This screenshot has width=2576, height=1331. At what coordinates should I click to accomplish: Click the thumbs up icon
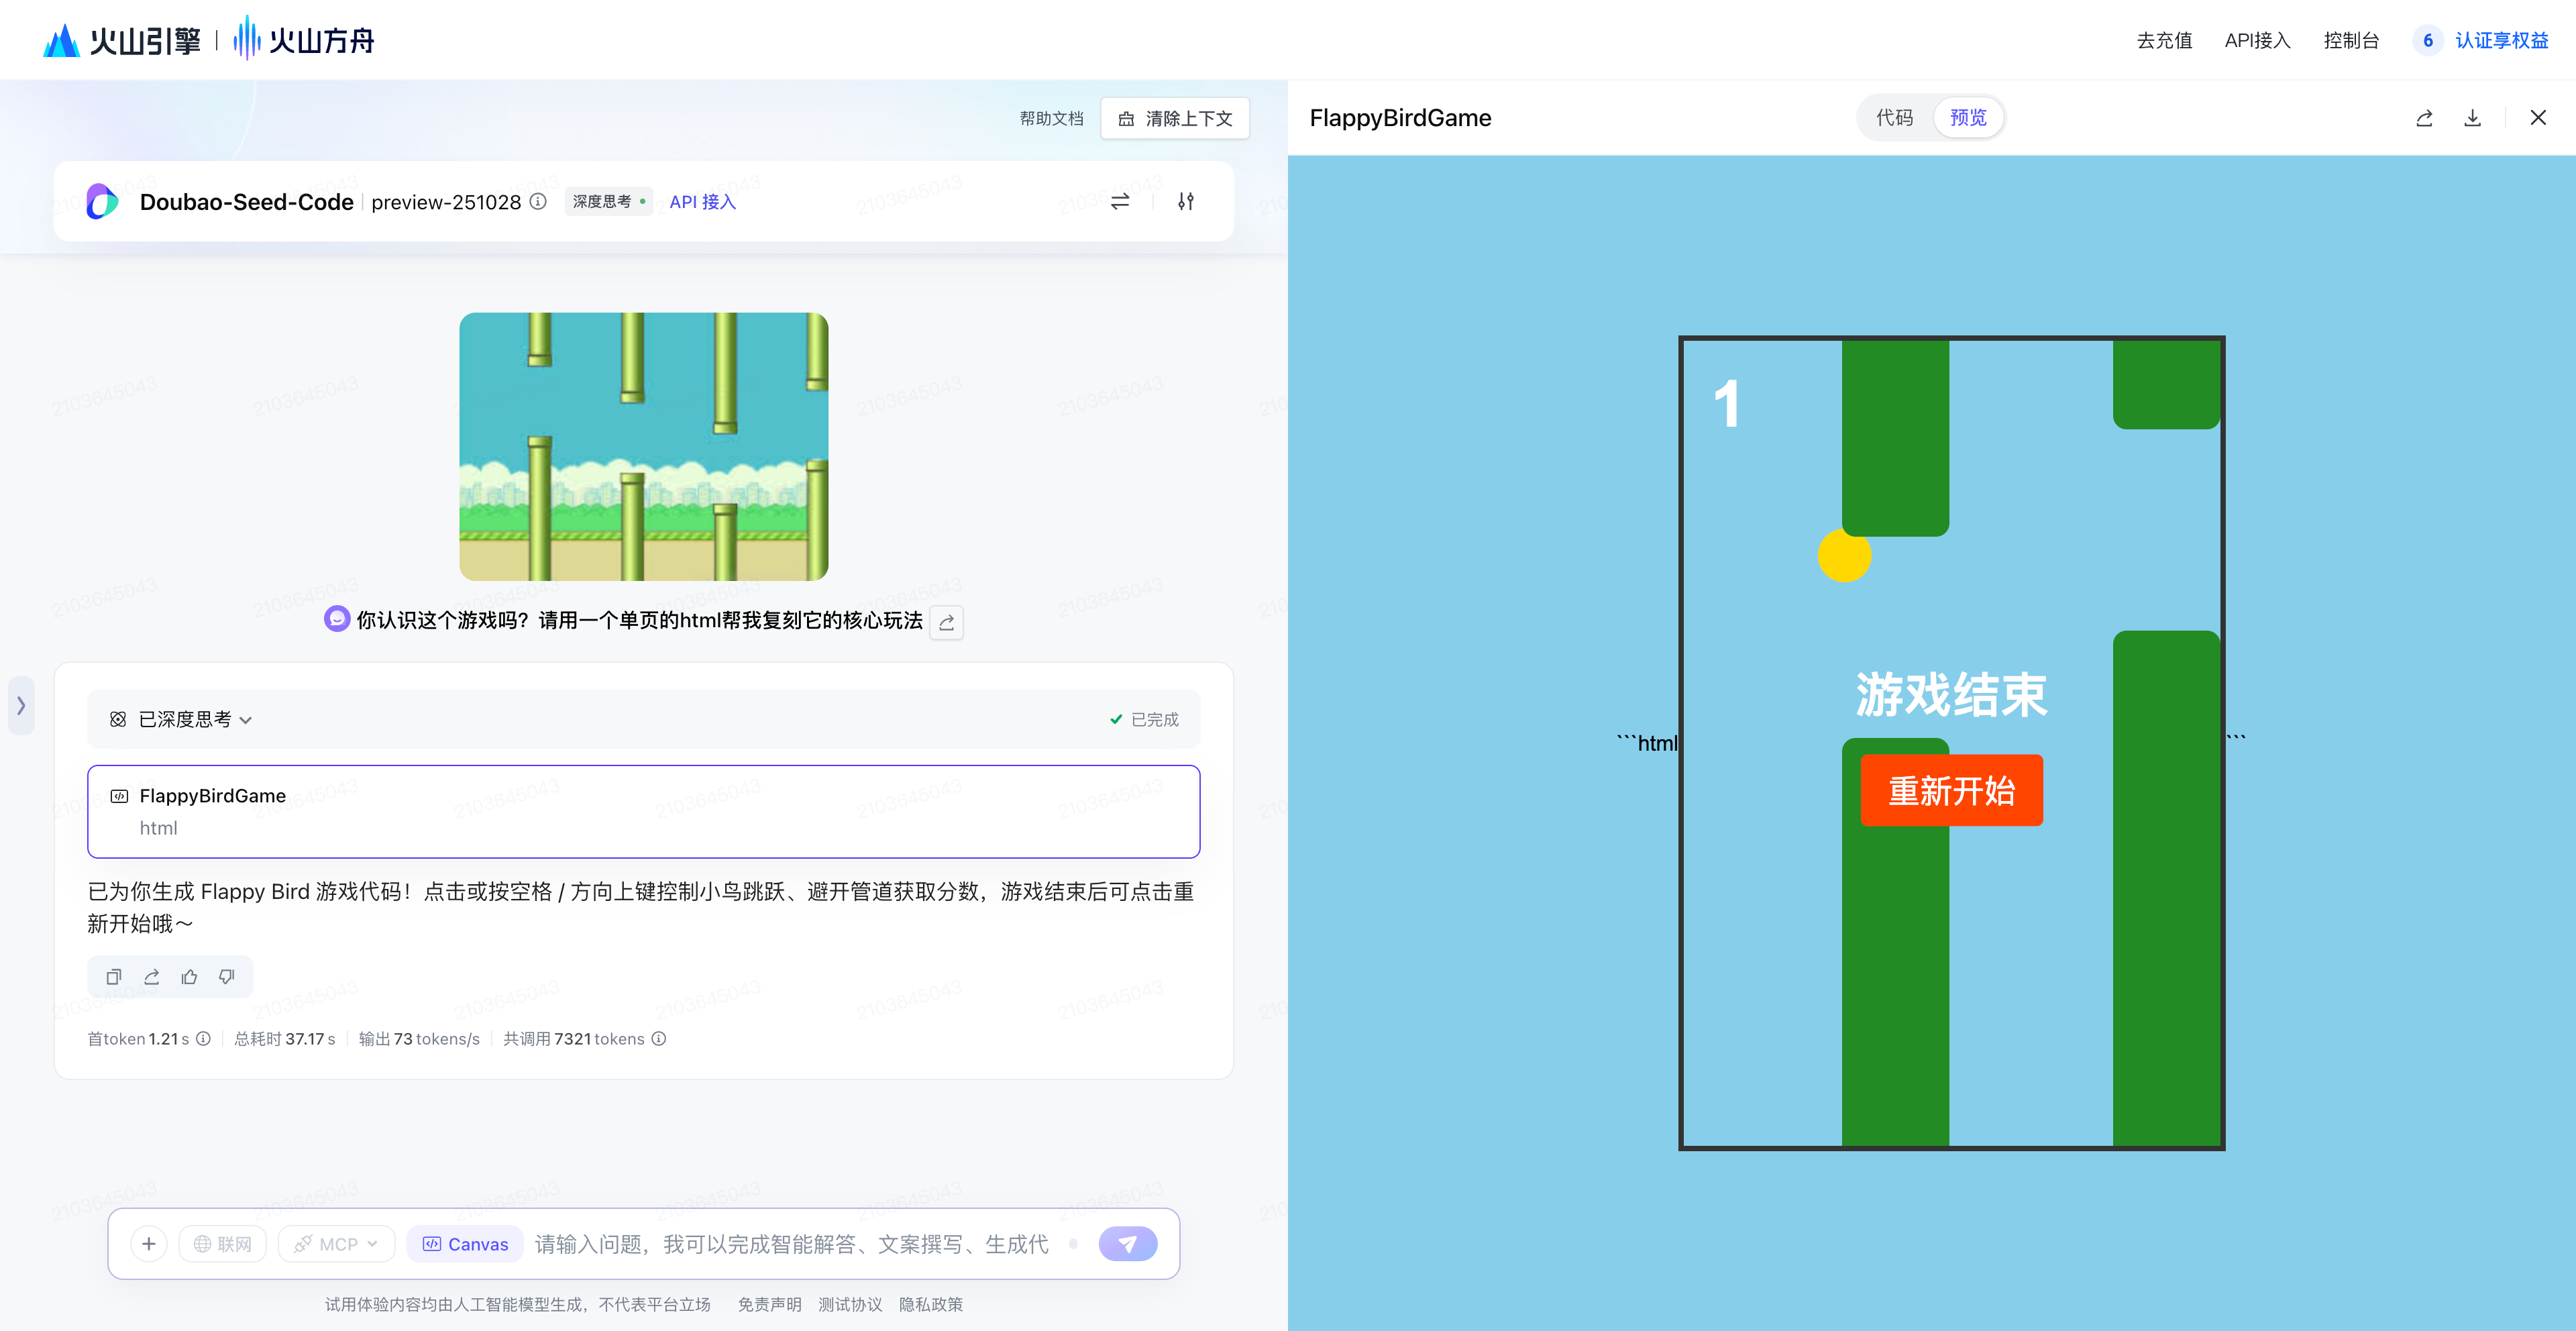(x=189, y=977)
